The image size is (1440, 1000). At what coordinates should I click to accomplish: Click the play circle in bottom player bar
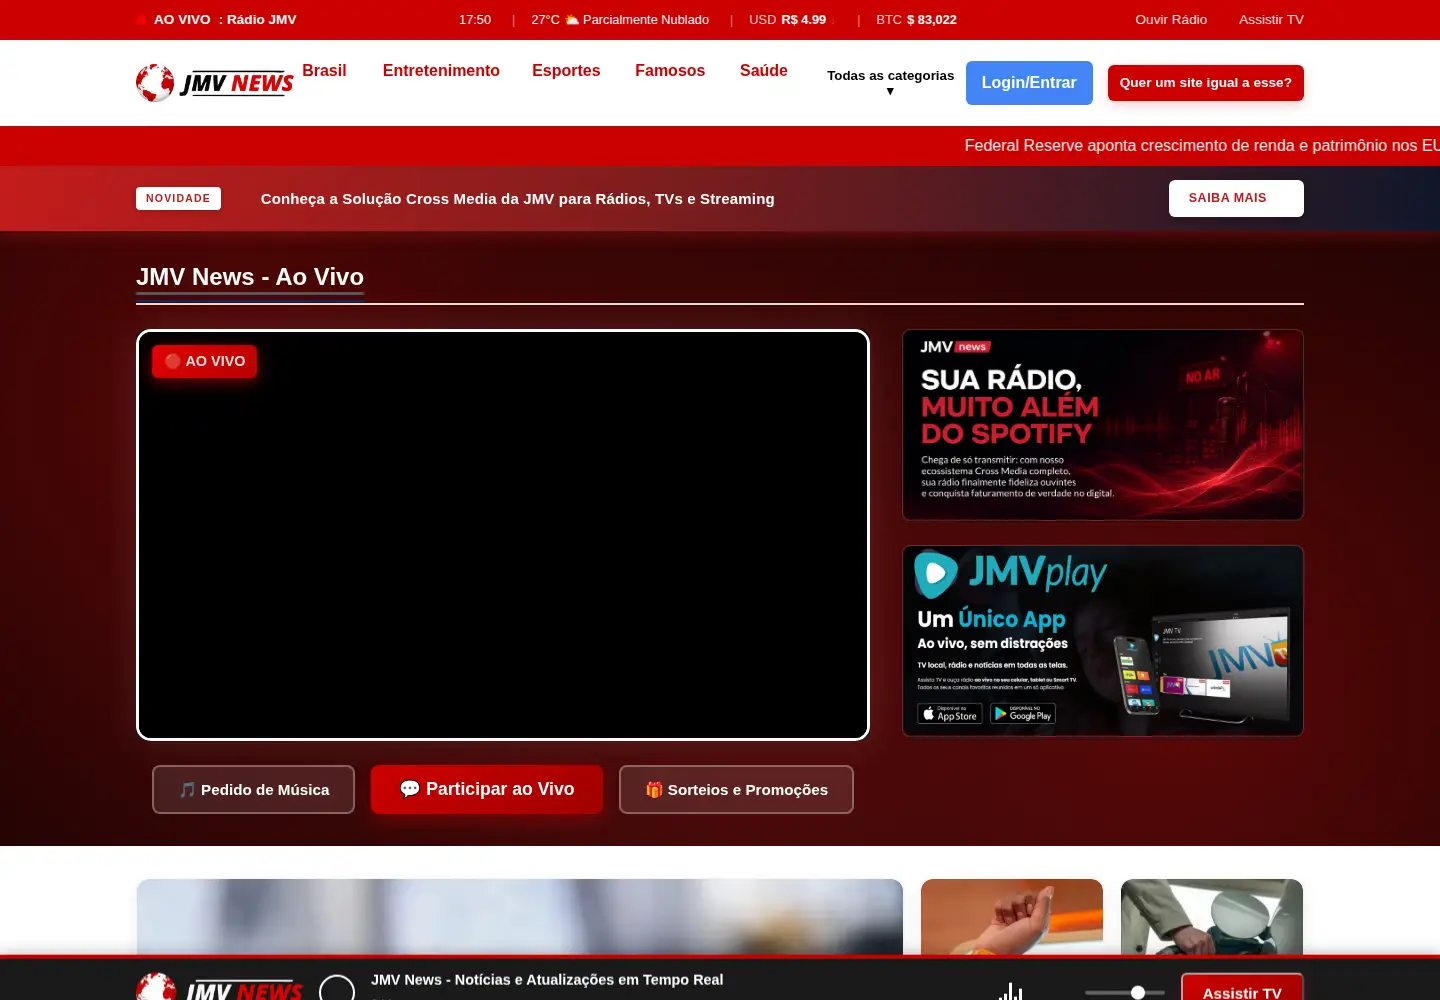337,989
